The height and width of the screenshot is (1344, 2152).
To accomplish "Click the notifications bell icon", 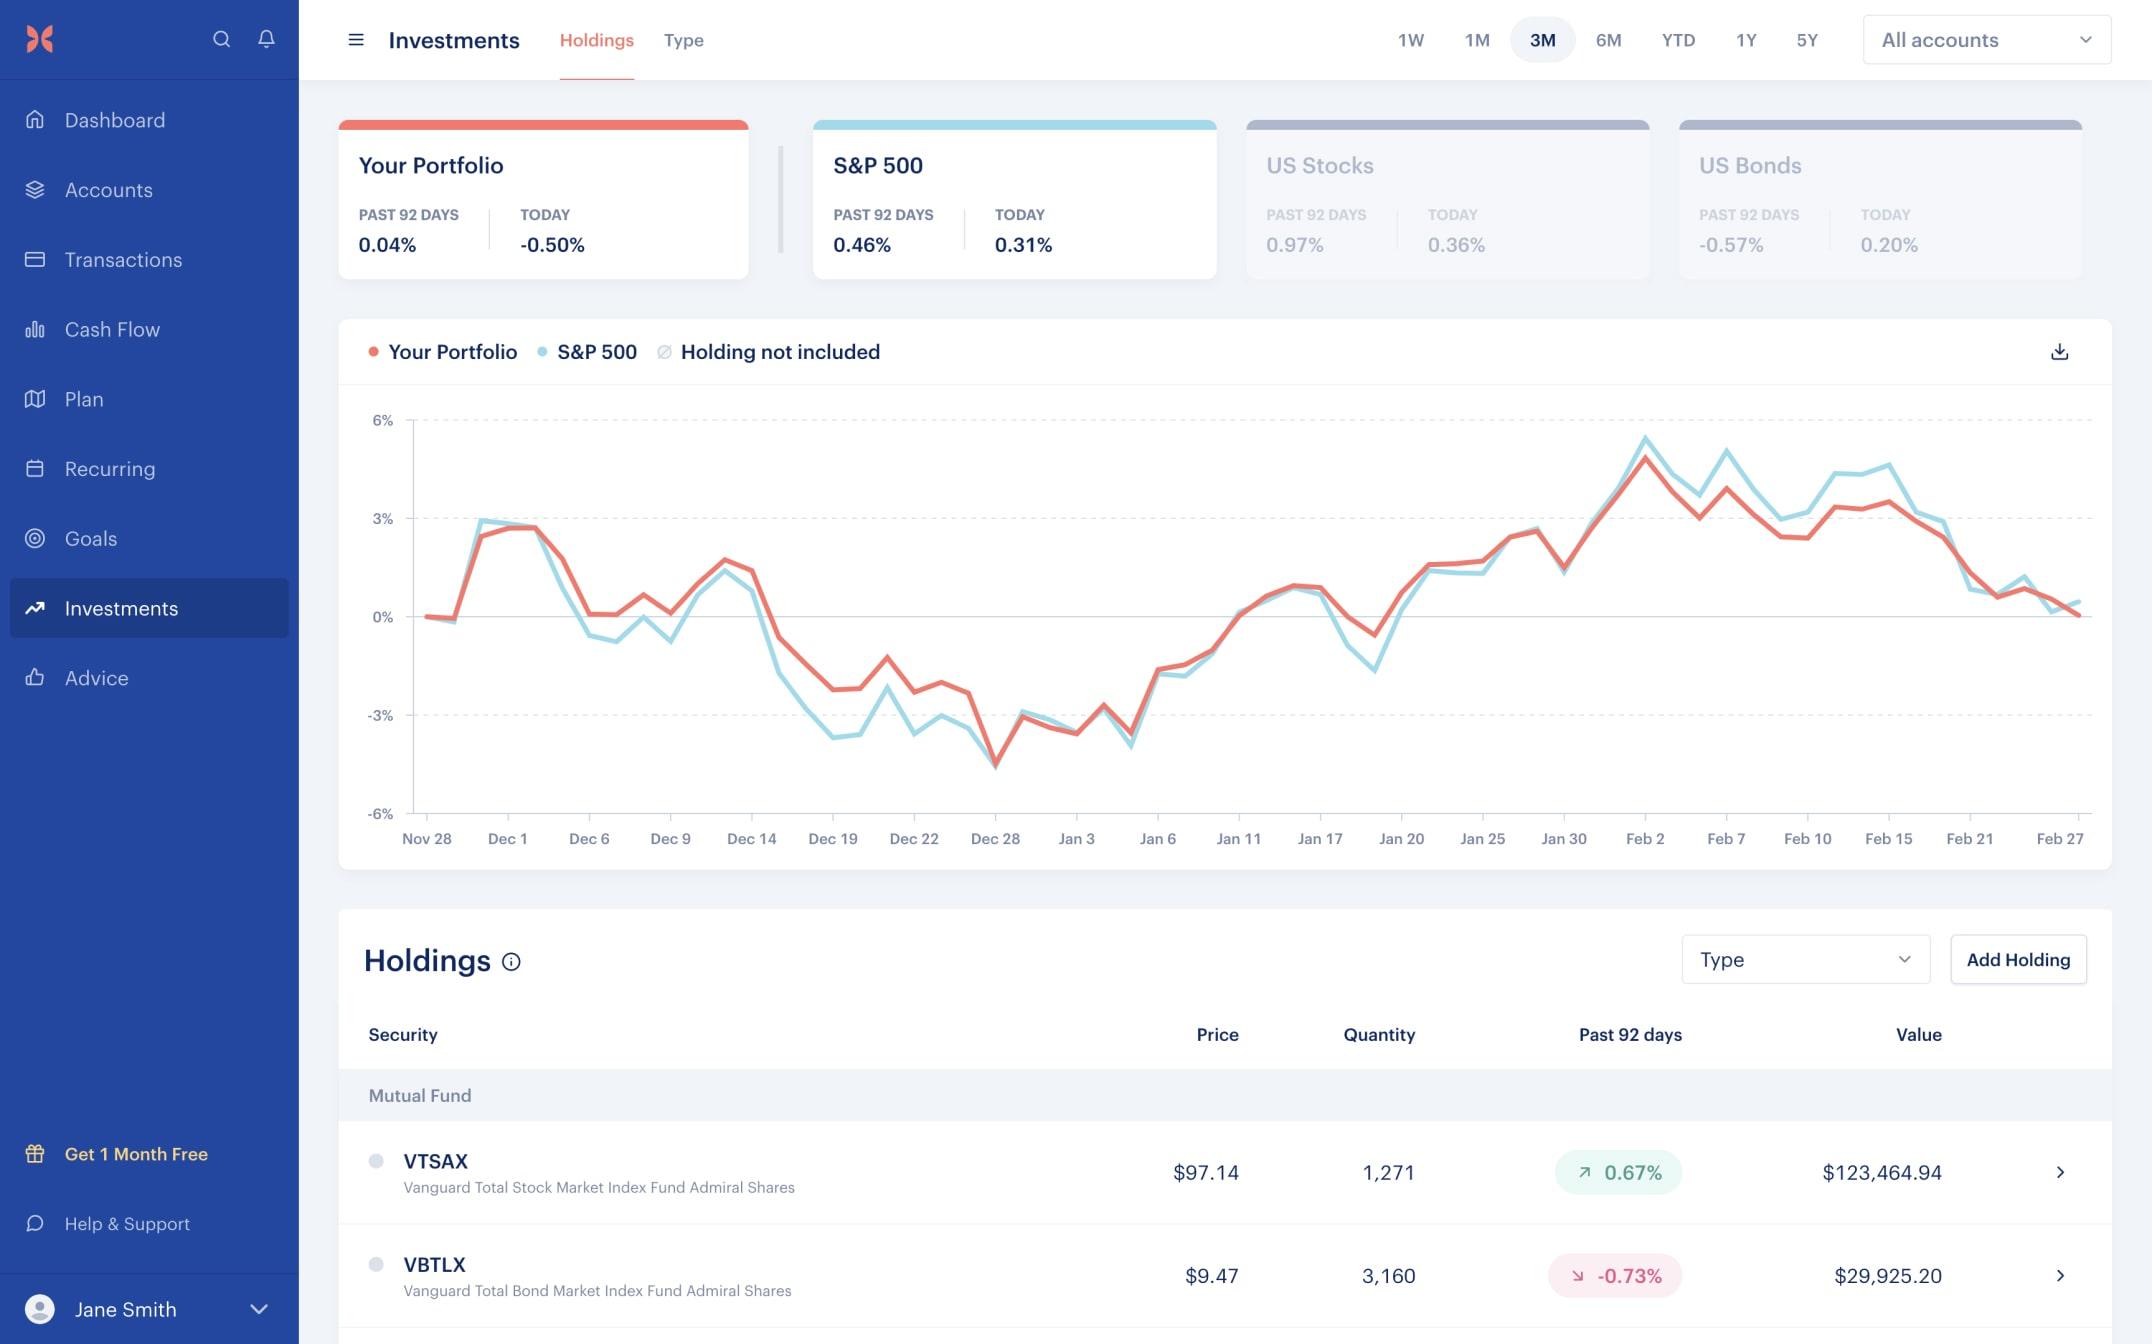I will pyautogui.click(x=266, y=39).
